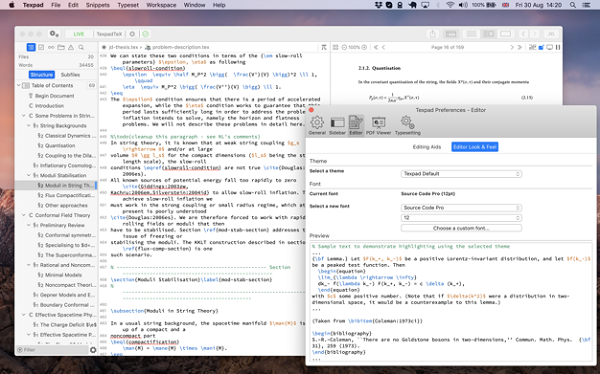Navigate back with toolbar left chevron
The height and width of the screenshot is (374, 600).
tap(523, 34)
